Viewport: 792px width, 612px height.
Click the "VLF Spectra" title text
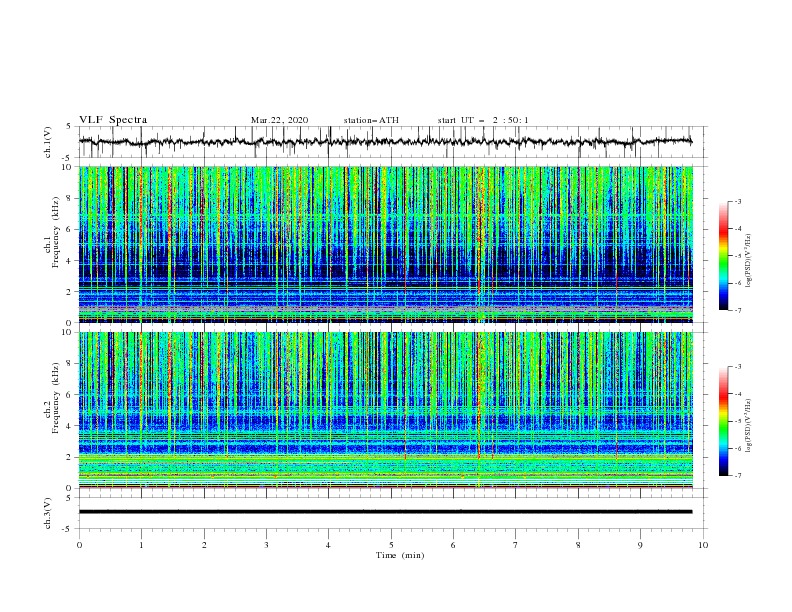[x=113, y=120]
